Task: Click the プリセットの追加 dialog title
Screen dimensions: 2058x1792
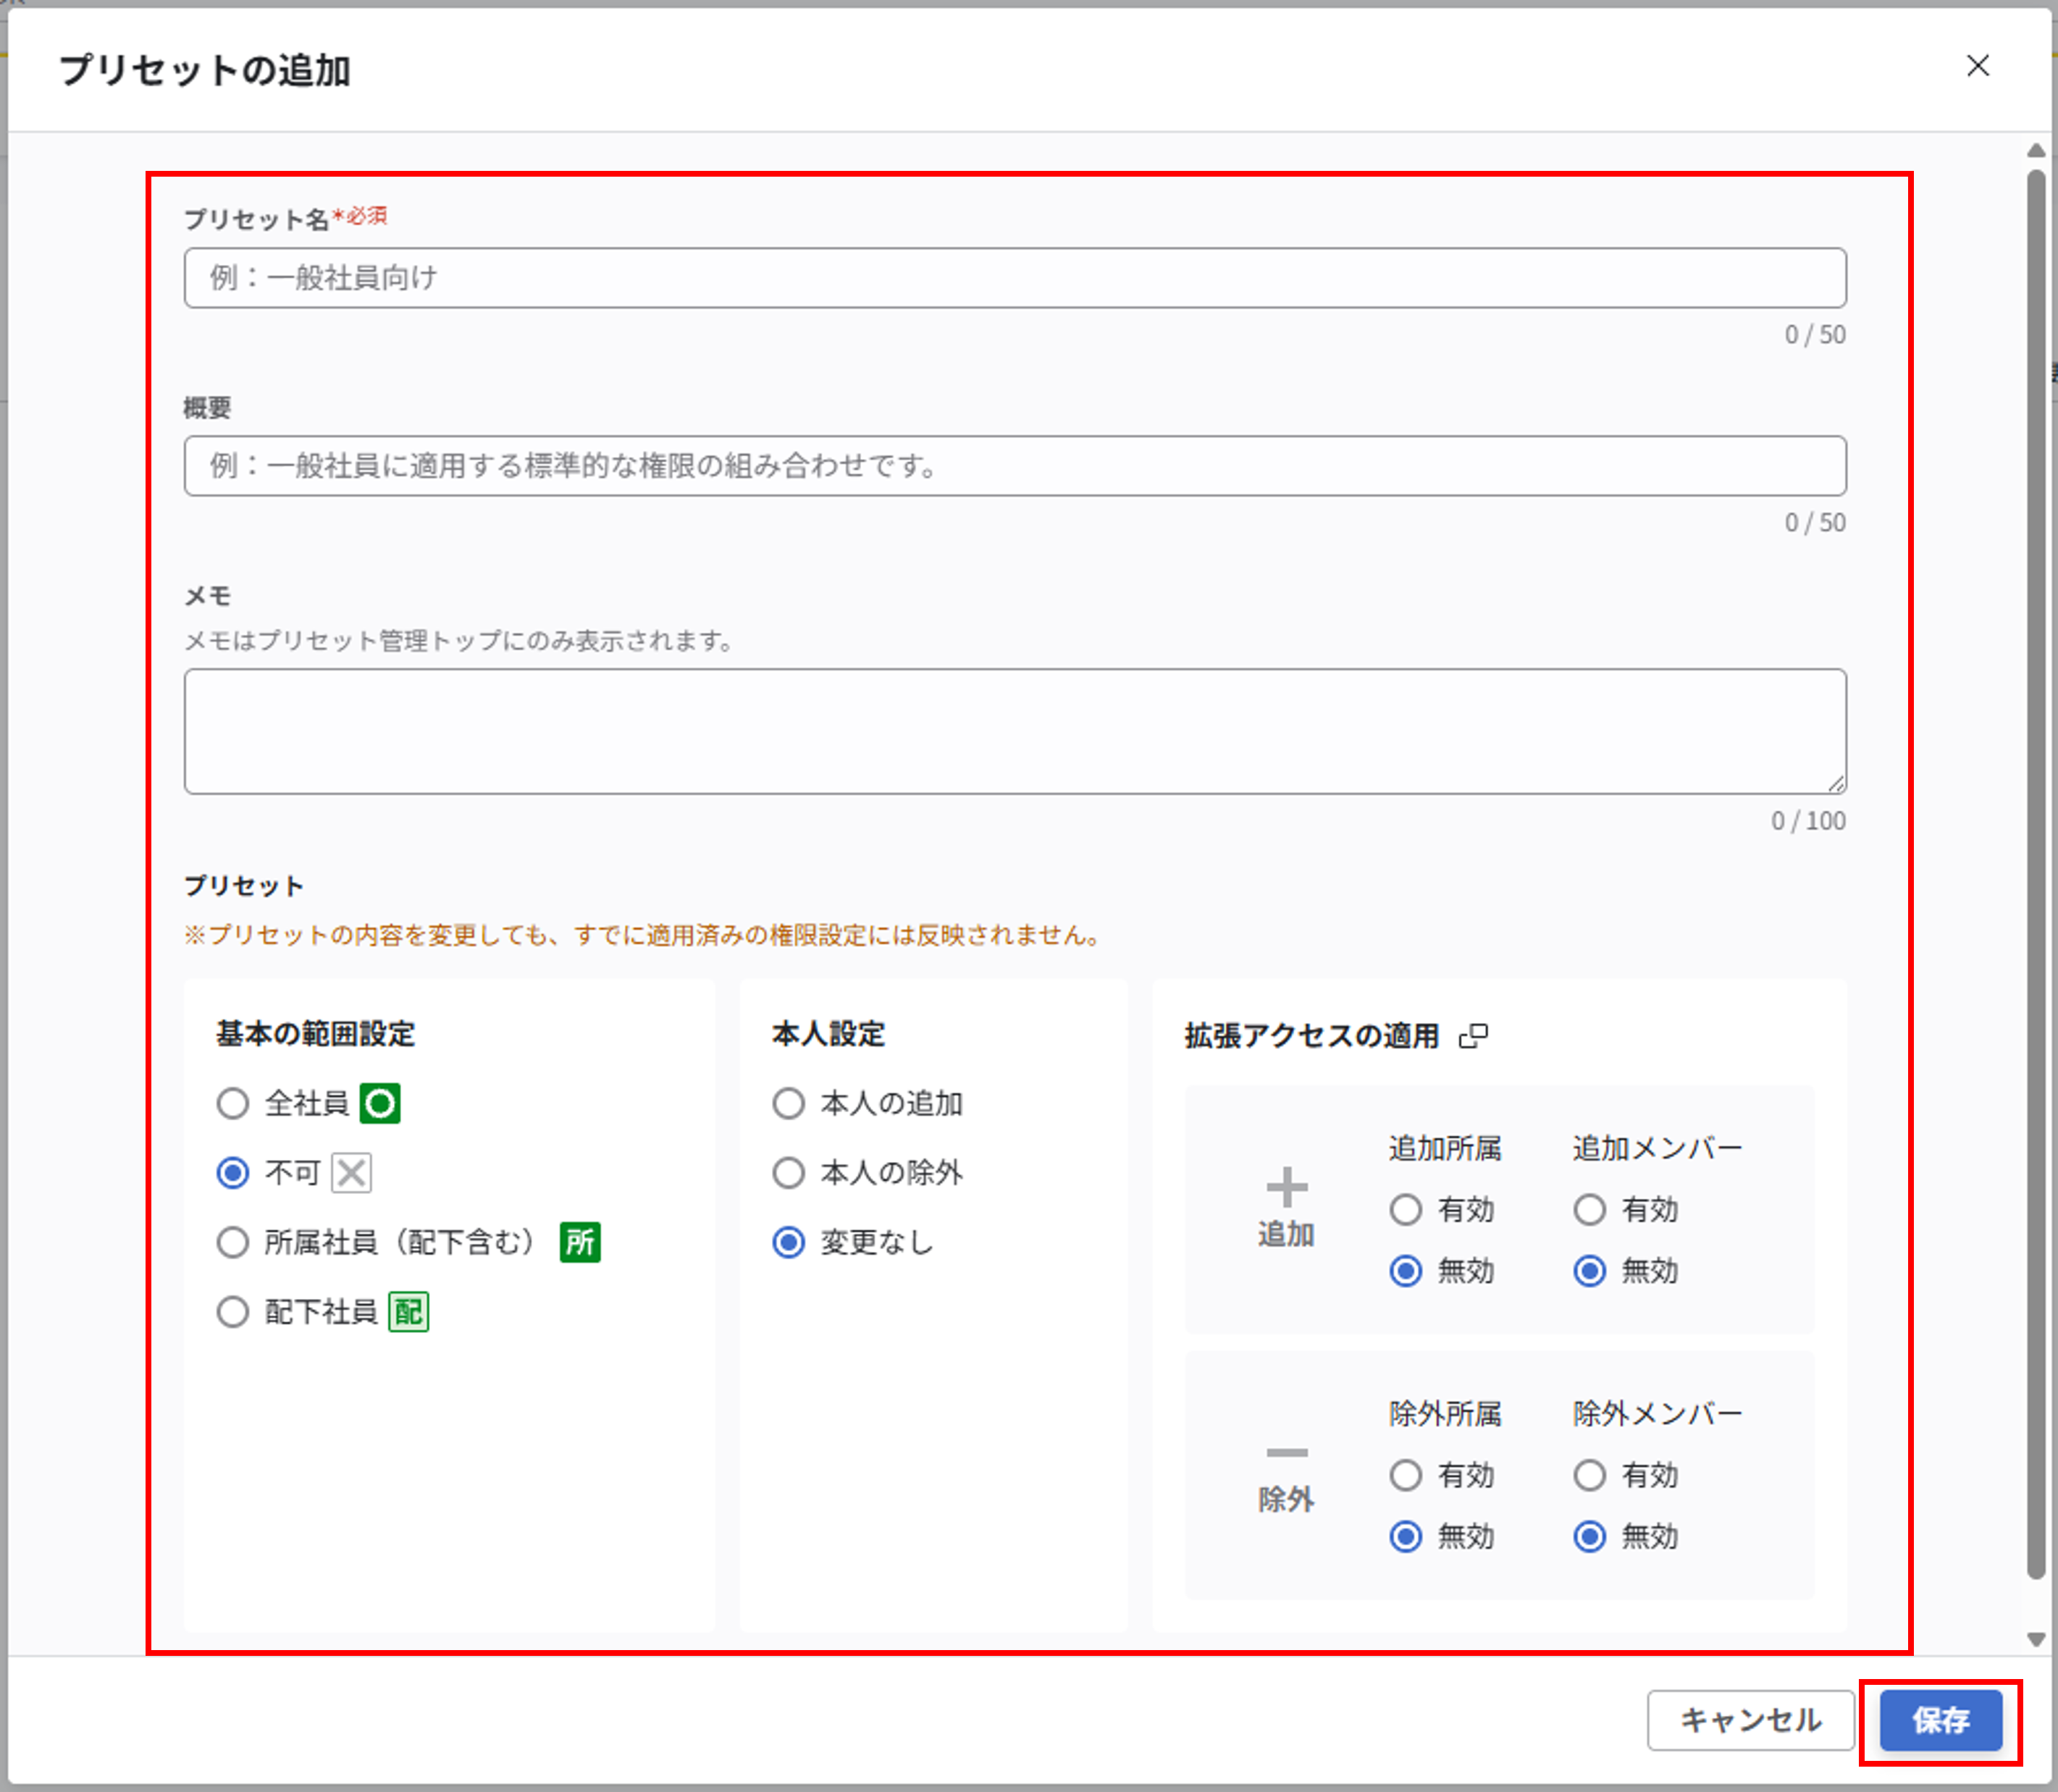Action: [x=204, y=70]
